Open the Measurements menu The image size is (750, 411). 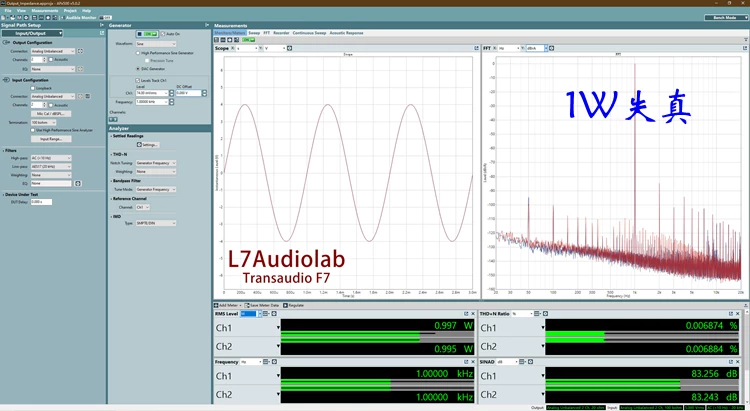[44, 11]
